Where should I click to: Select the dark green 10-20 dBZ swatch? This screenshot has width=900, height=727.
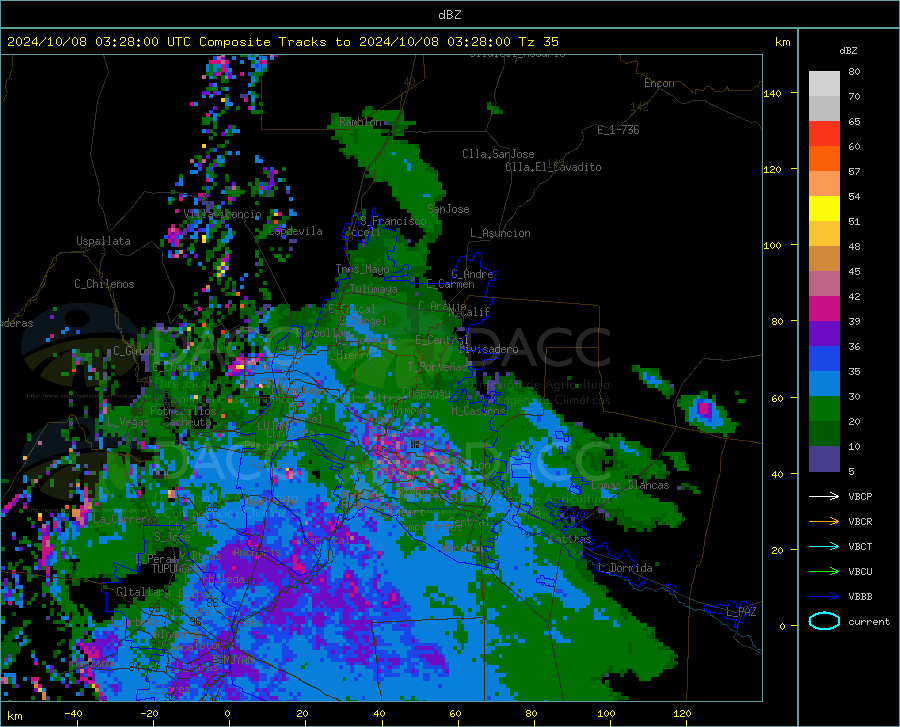tap(824, 434)
